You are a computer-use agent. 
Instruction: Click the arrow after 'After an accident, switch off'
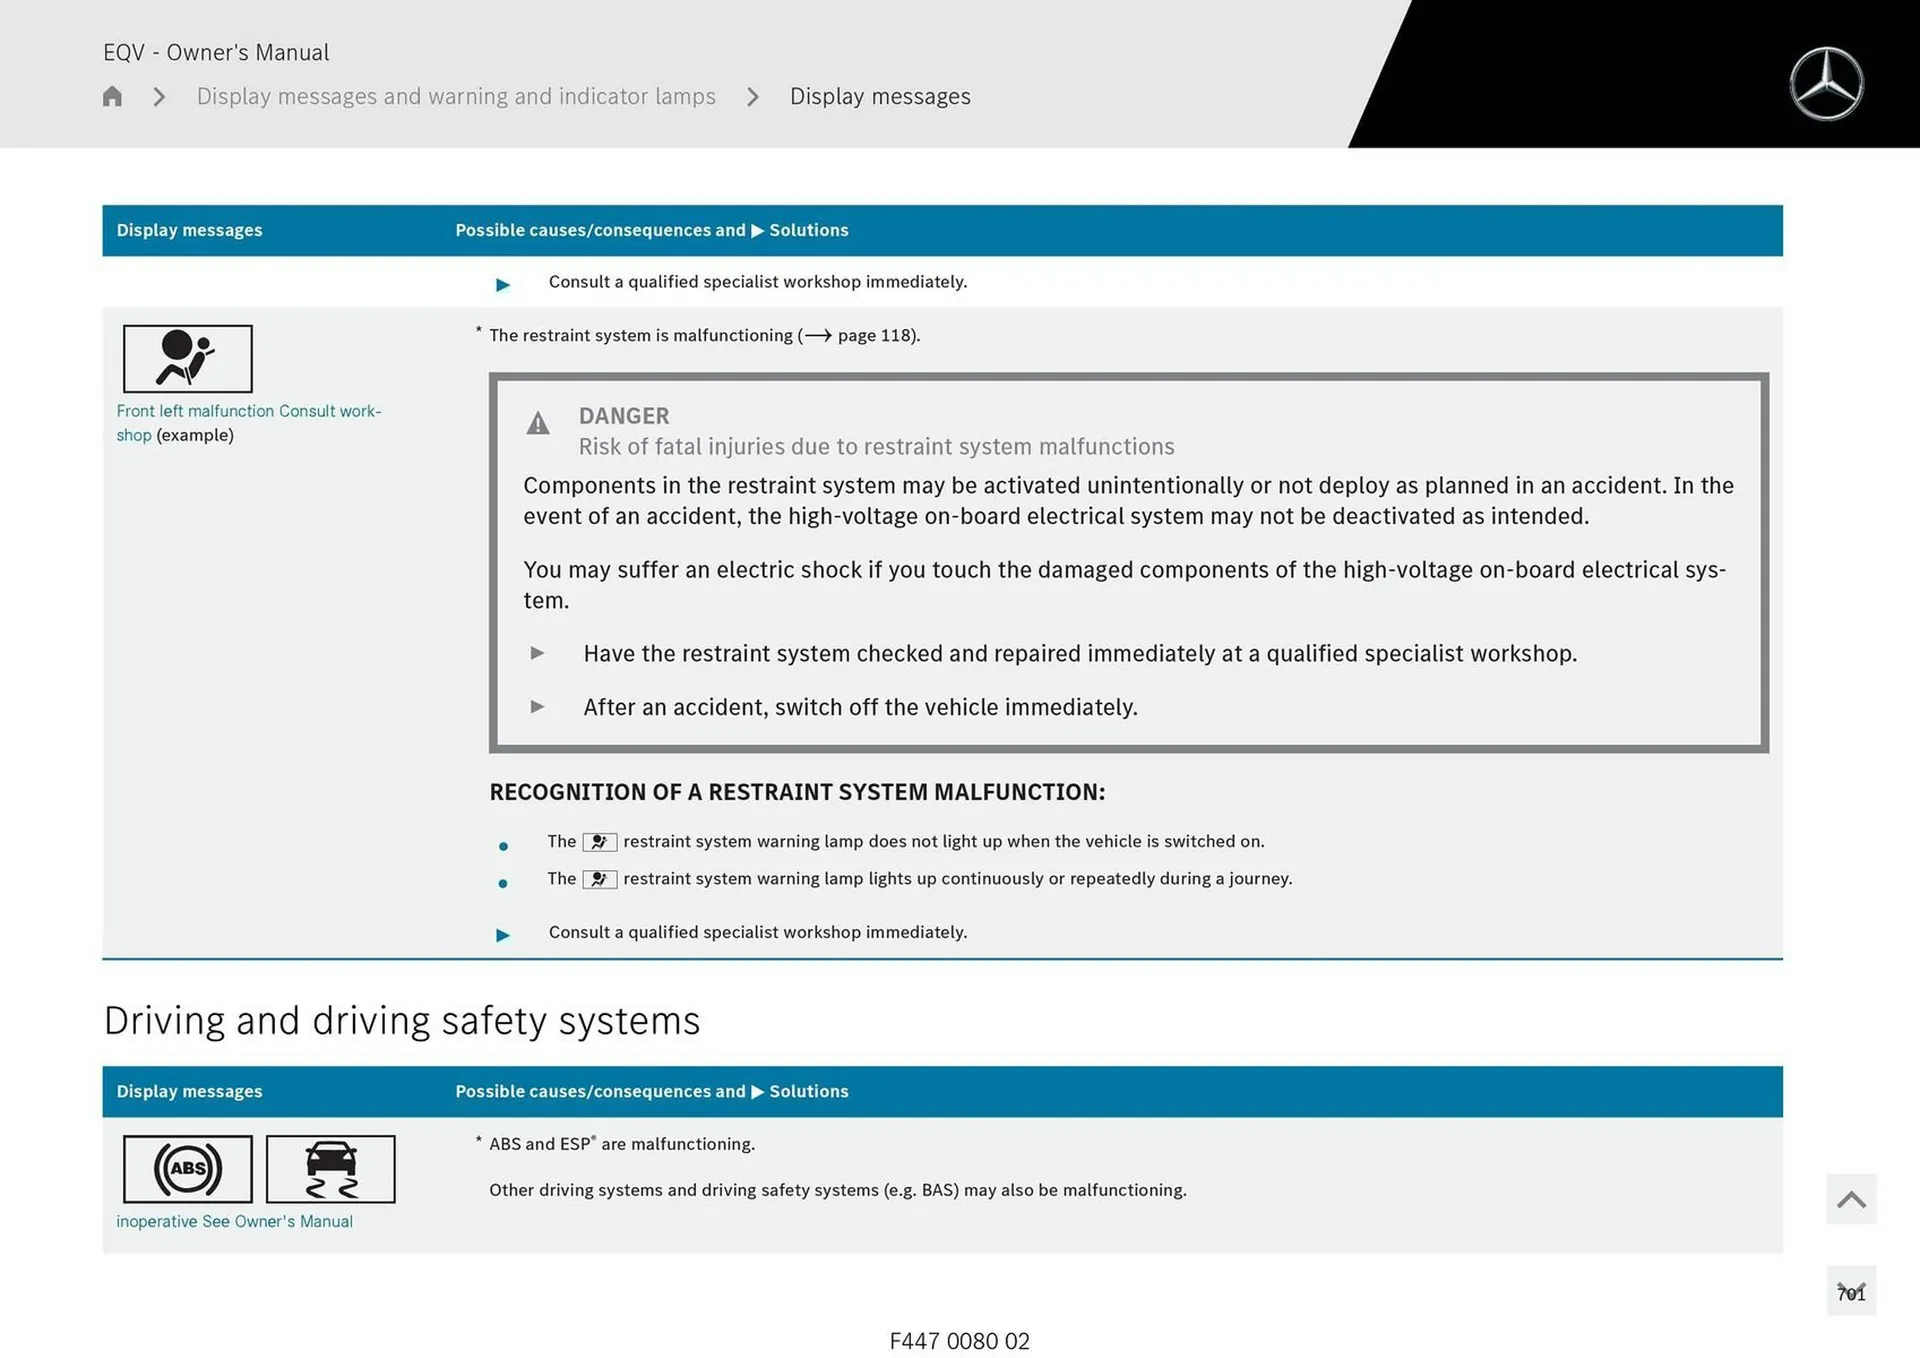538,706
